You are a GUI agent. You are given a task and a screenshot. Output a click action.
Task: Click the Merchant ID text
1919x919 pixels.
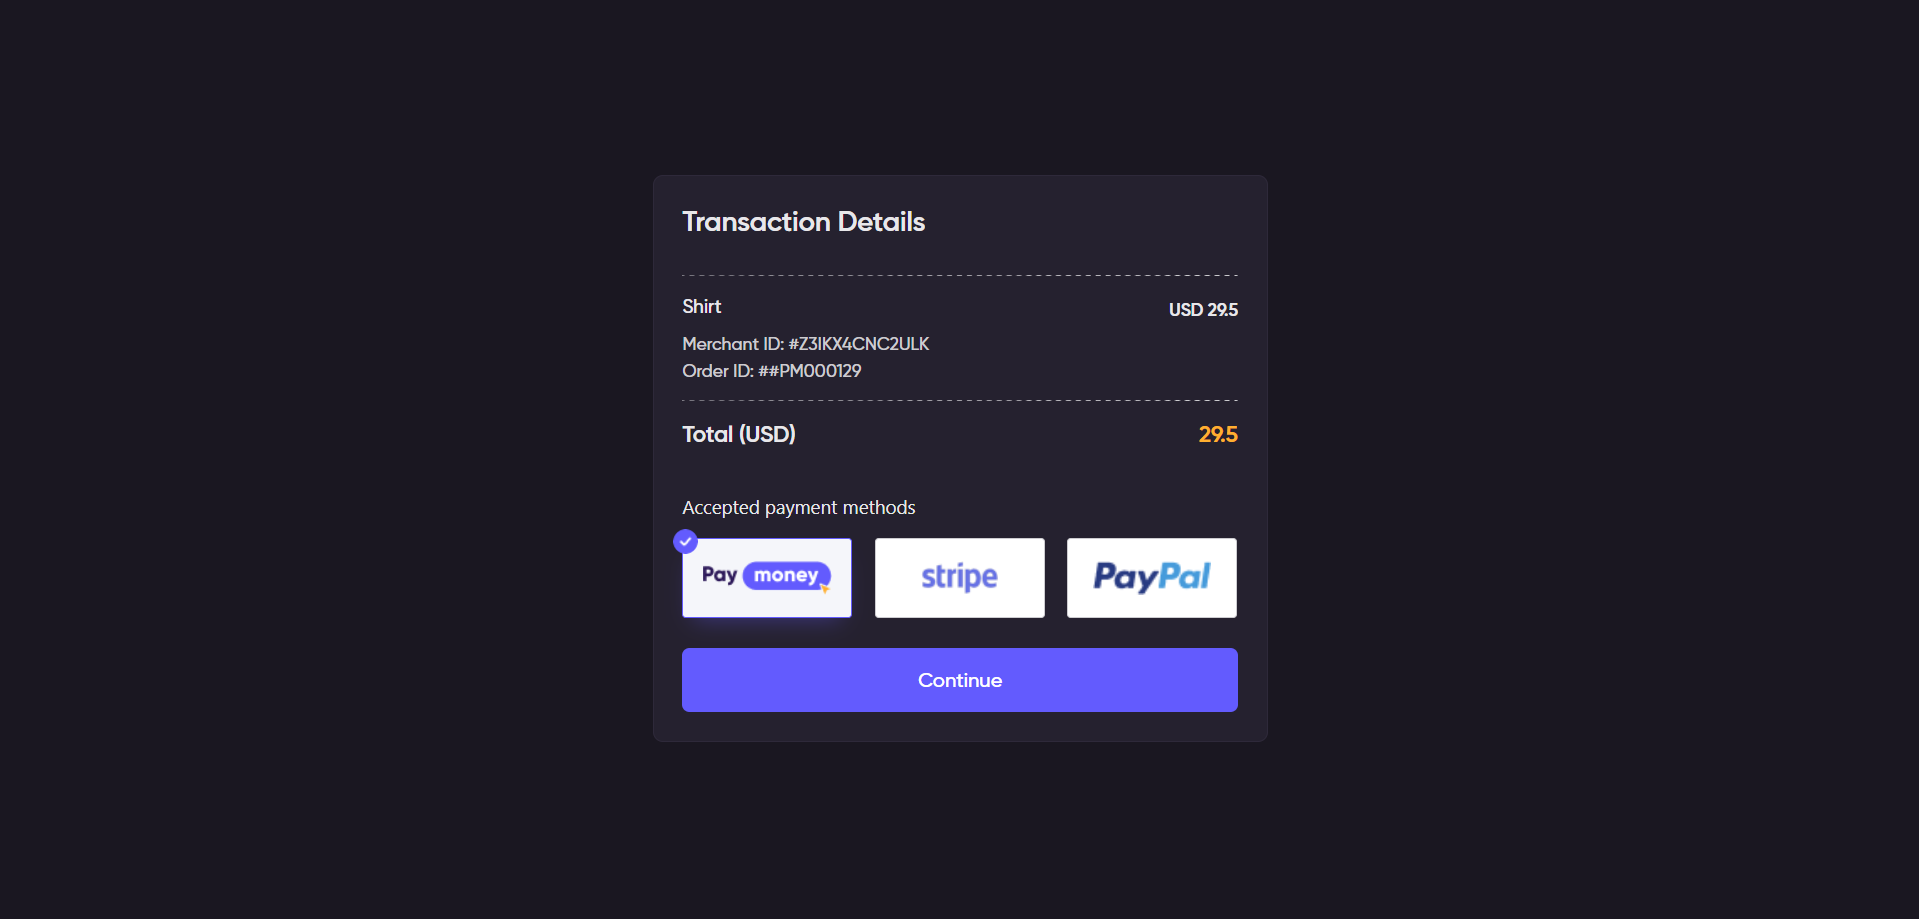click(x=806, y=344)
